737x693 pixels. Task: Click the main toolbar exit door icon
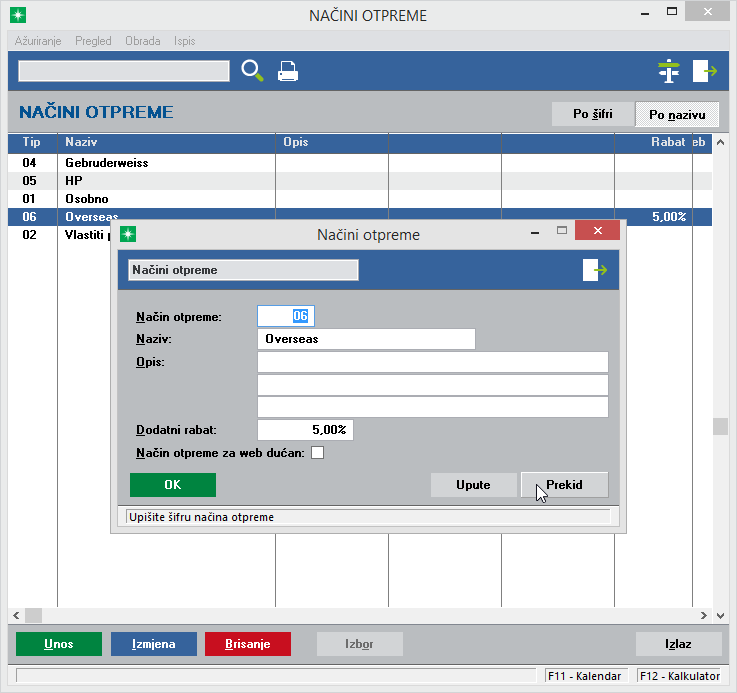pyautogui.click(x=705, y=71)
